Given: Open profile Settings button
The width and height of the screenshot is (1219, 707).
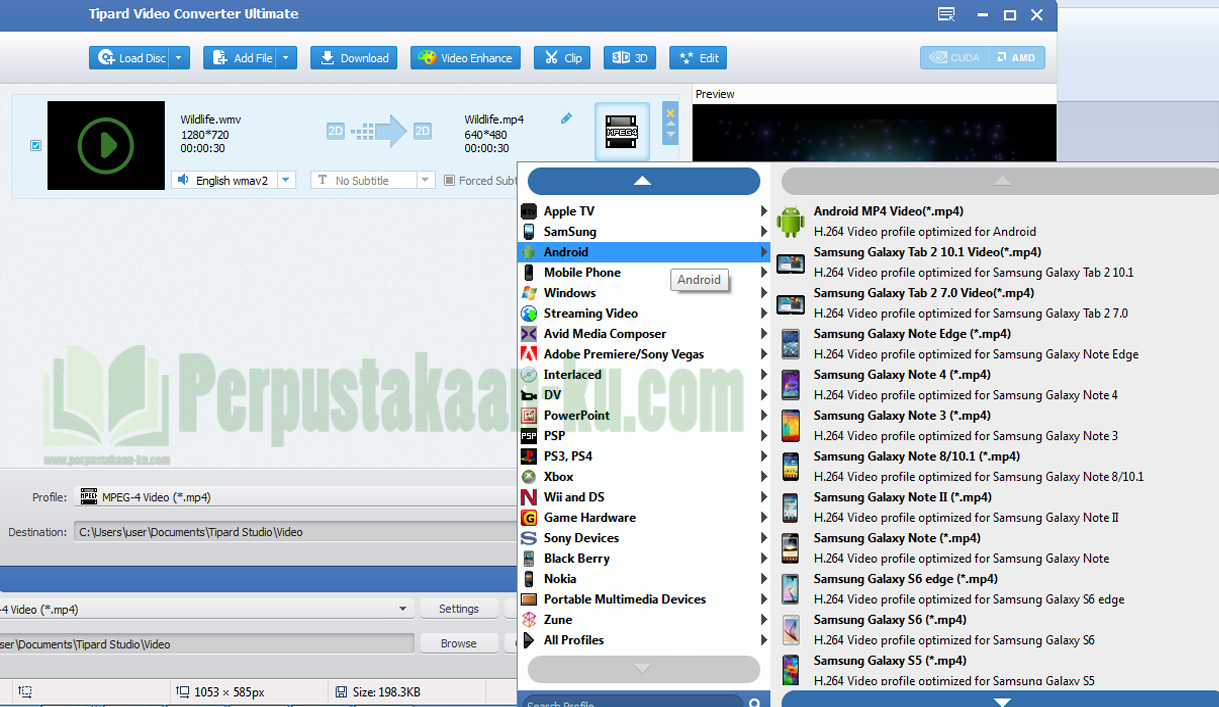Looking at the screenshot, I should pyautogui.click(x=459, y=608).
